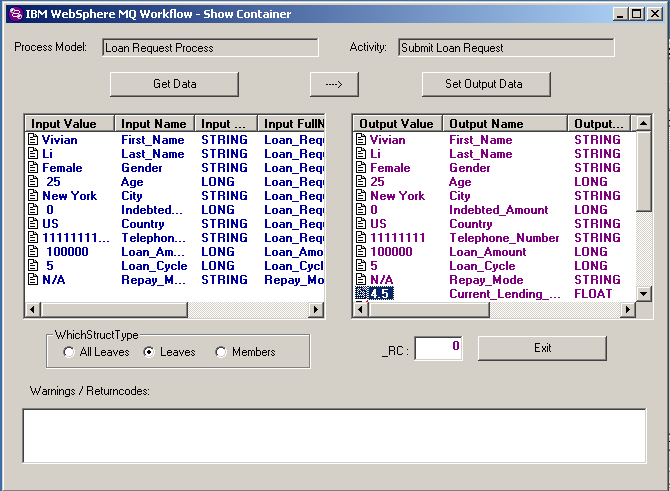This screenshot has height=491, width=670.
Task: Click the document icon beside output 25
Action: click(361, 182)
